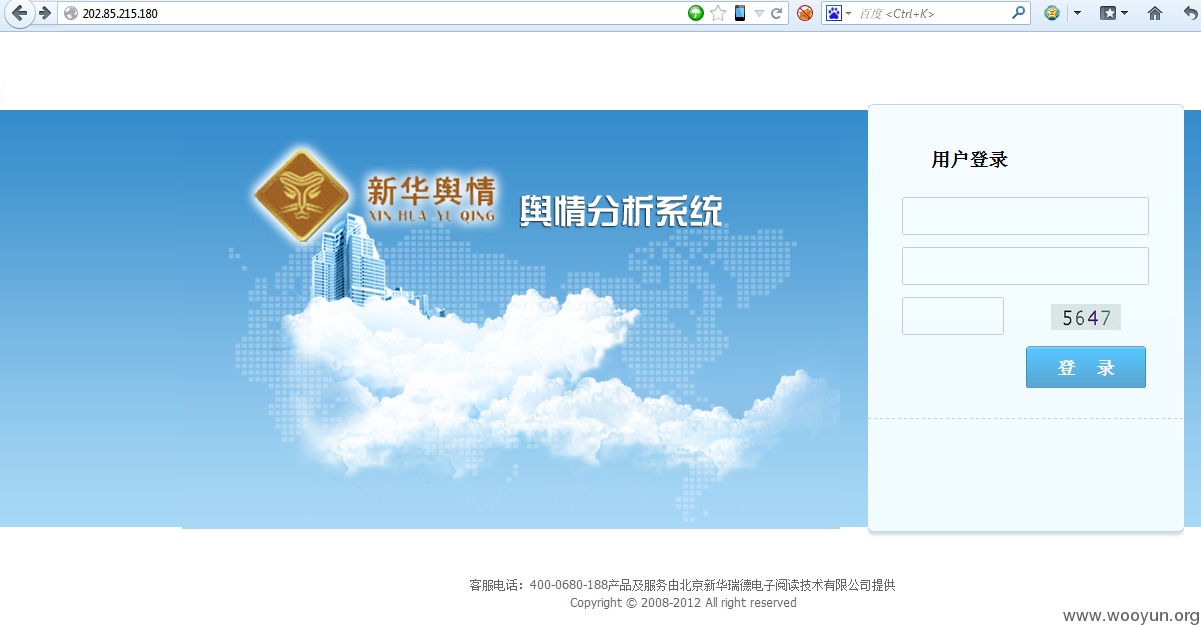The width and height of the screenshot is (1201, 625).
Task: Click the browser forward arrow button
Action: click(x=44, y=13)
